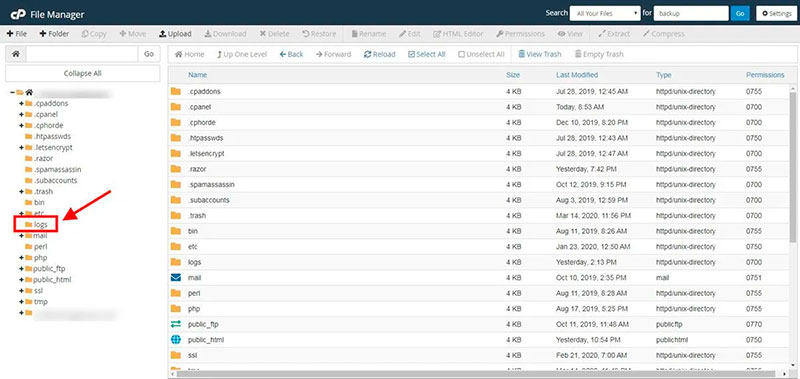Open Settings gear button
800x379 pixels.
click(x=777, y=14)
